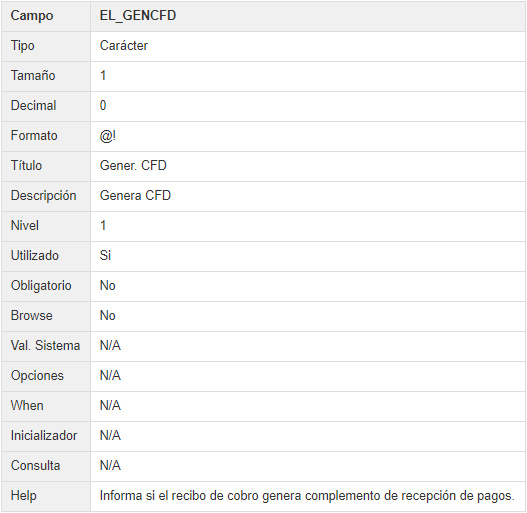This screenshot has height=513, width=527.
Task: Select the N/A value beside Consulta
Action: [x=110, y=466]
